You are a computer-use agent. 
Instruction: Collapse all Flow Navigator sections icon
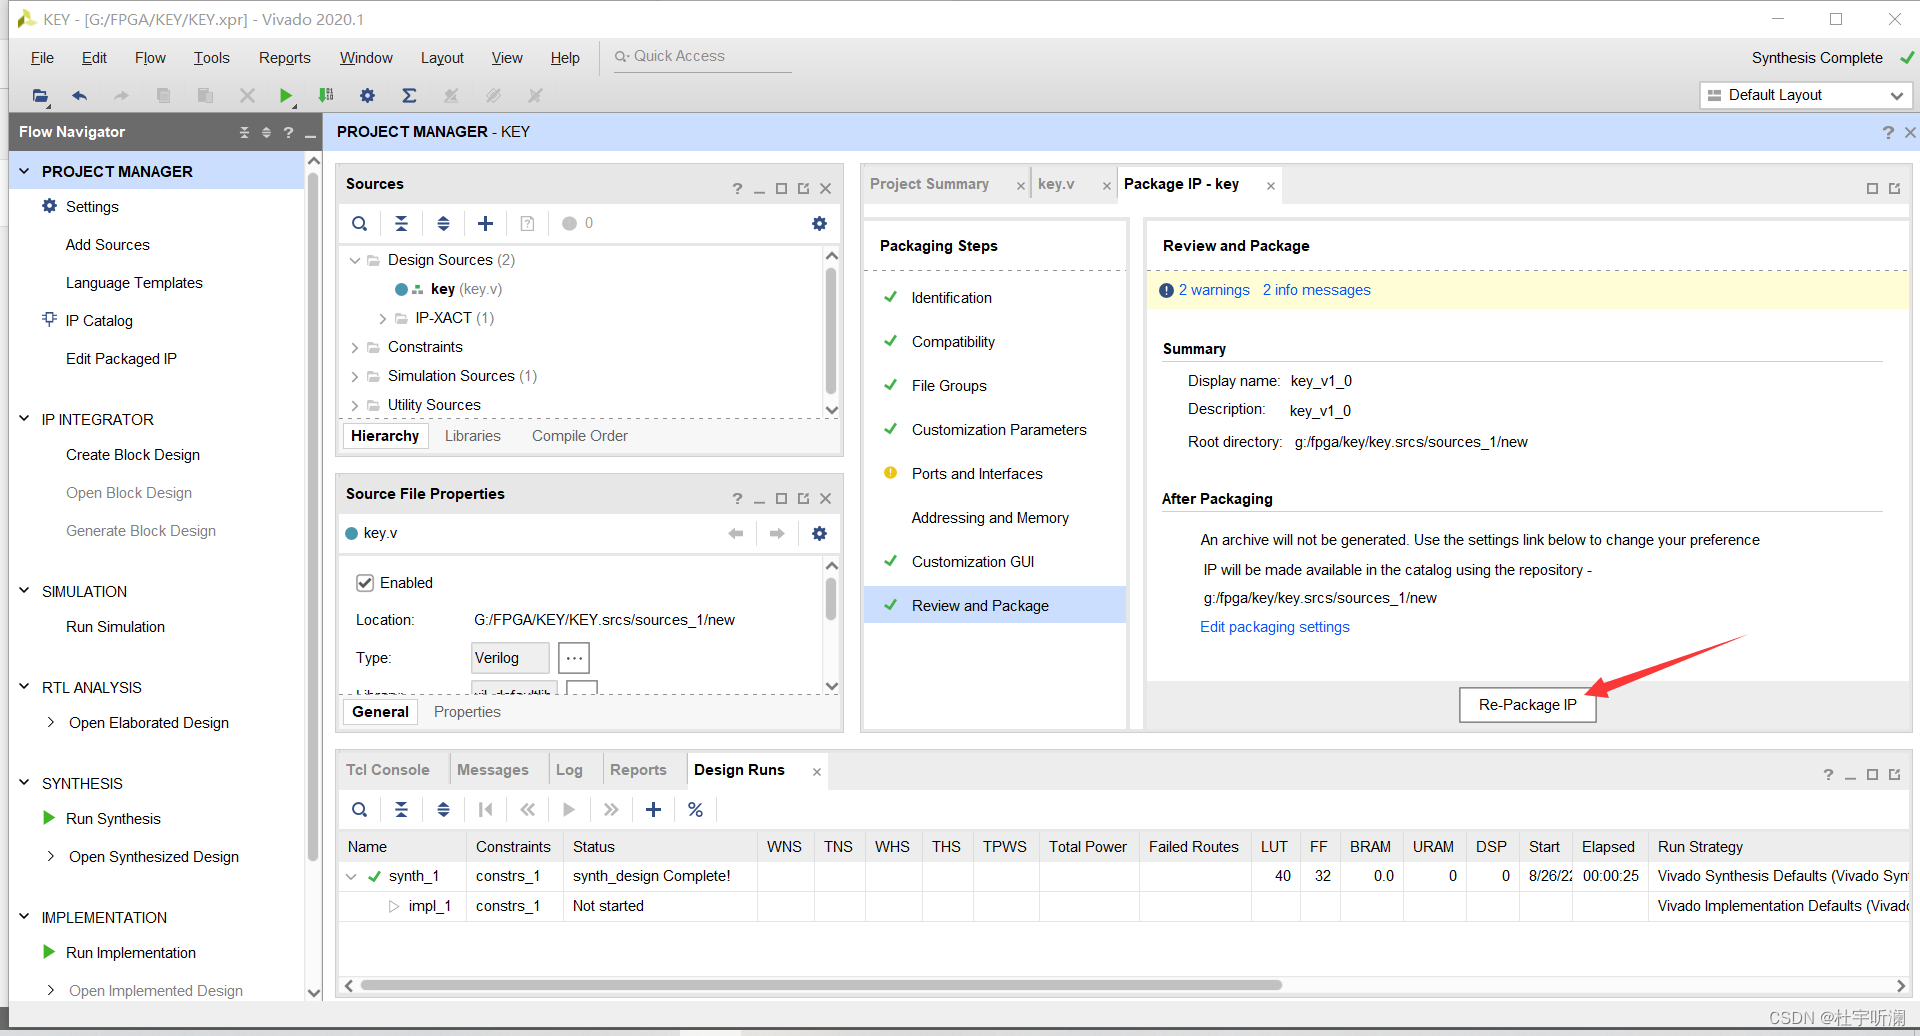(244, 133)
